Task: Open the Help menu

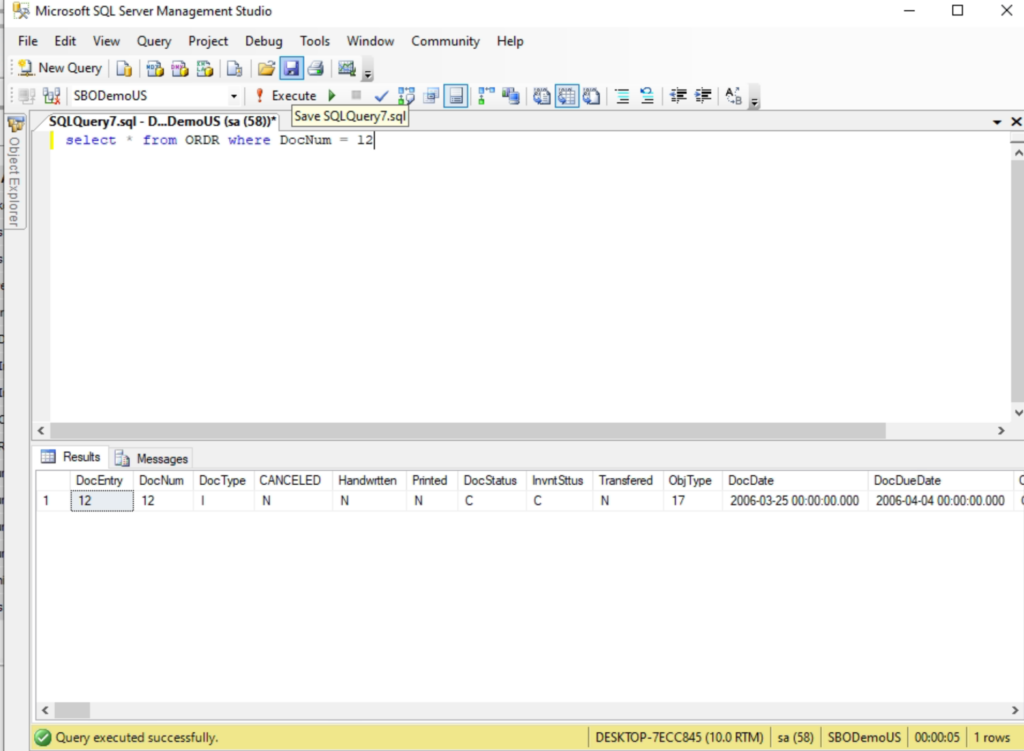Action: point(510,41)
